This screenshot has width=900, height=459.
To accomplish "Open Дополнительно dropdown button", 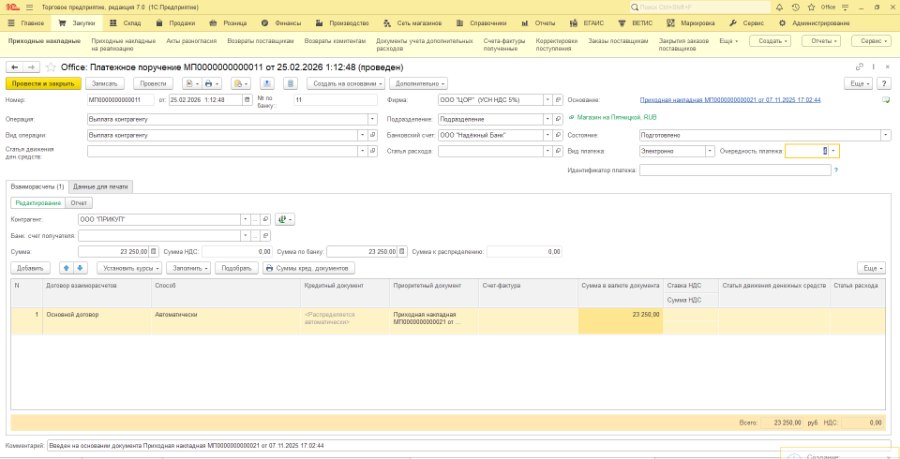I will pos(418,84).
